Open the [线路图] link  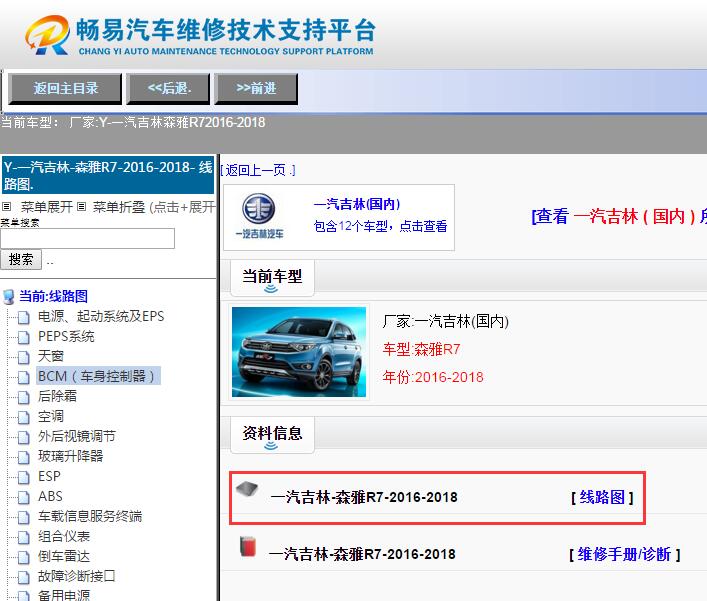pos(602,497)
